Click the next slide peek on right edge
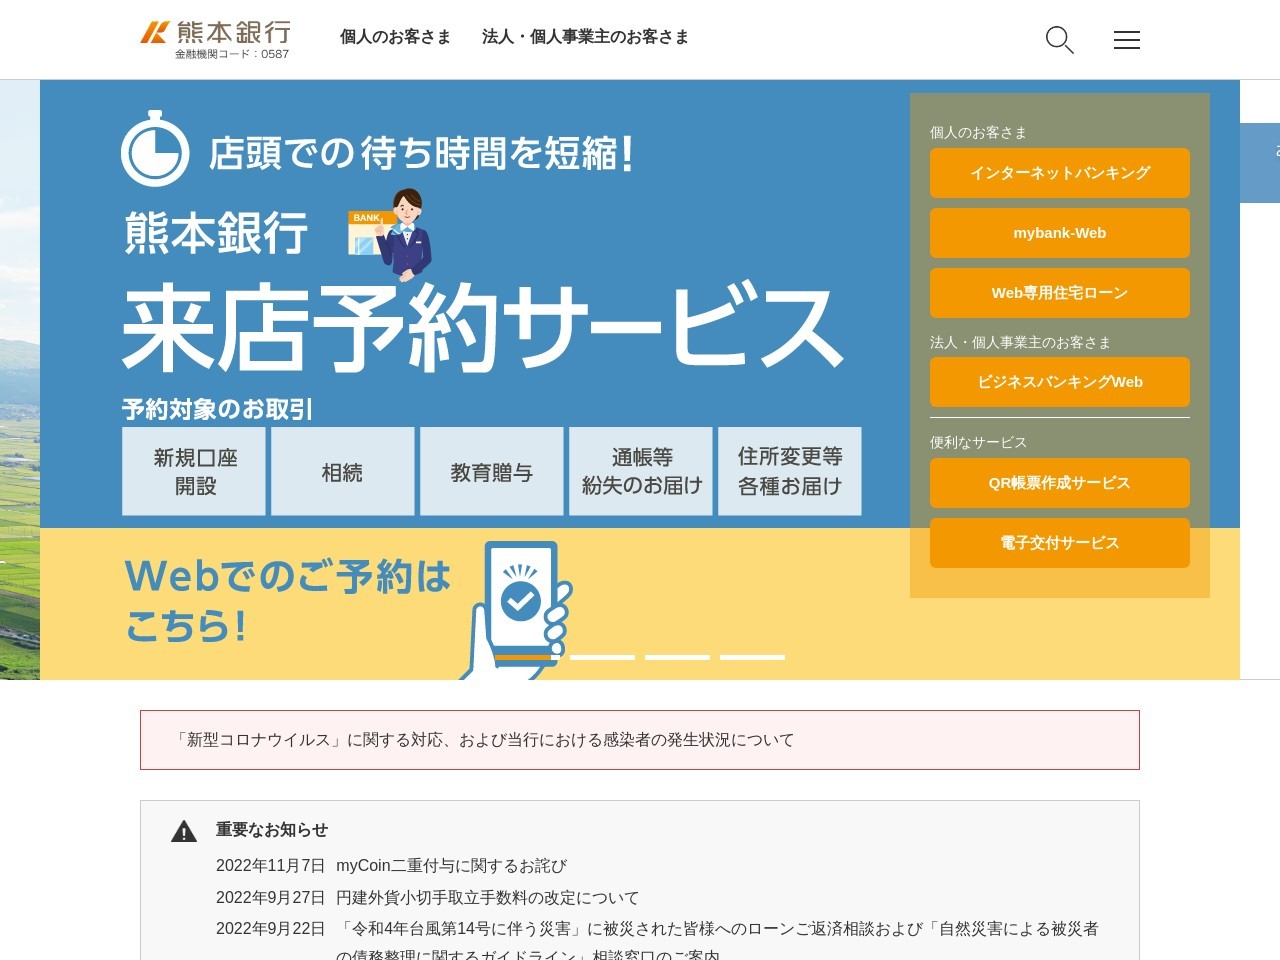Viewport: 1280px width, 960px height. (1260, 163)
